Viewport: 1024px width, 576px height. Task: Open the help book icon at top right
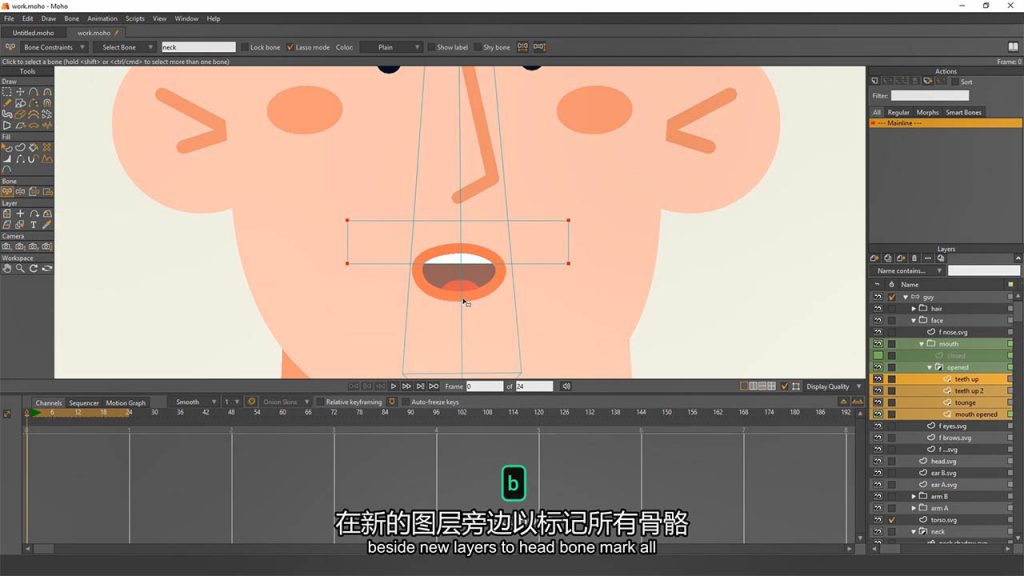(x=1013, y=47)
